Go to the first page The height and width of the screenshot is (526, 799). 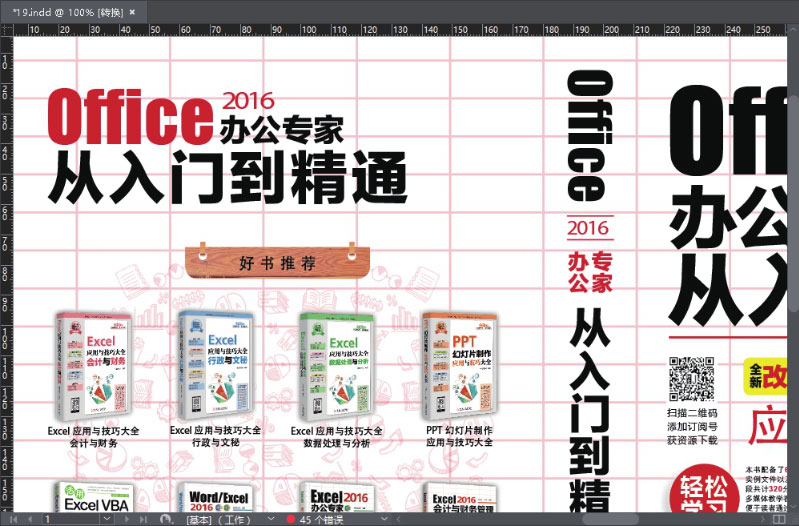[x=13, y=519]
